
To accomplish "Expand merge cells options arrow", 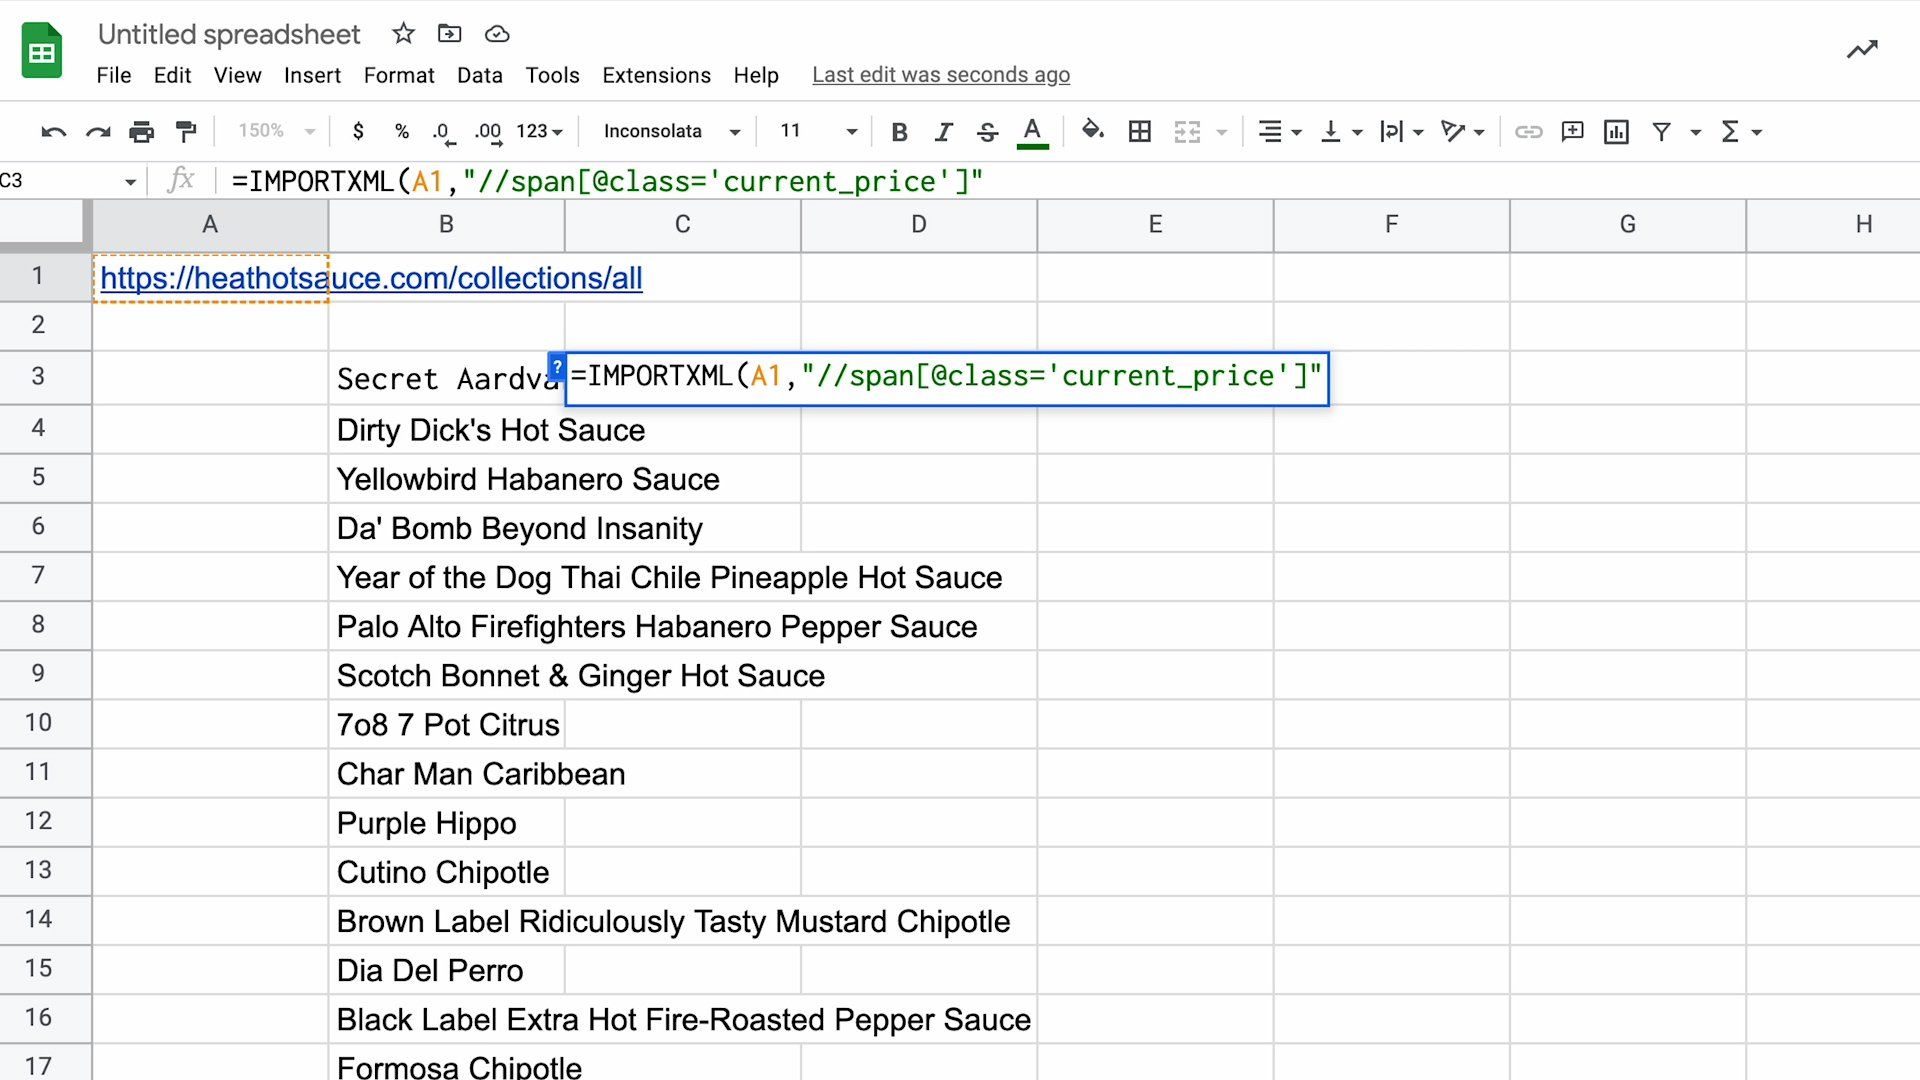I will [x=1222, y=132].
